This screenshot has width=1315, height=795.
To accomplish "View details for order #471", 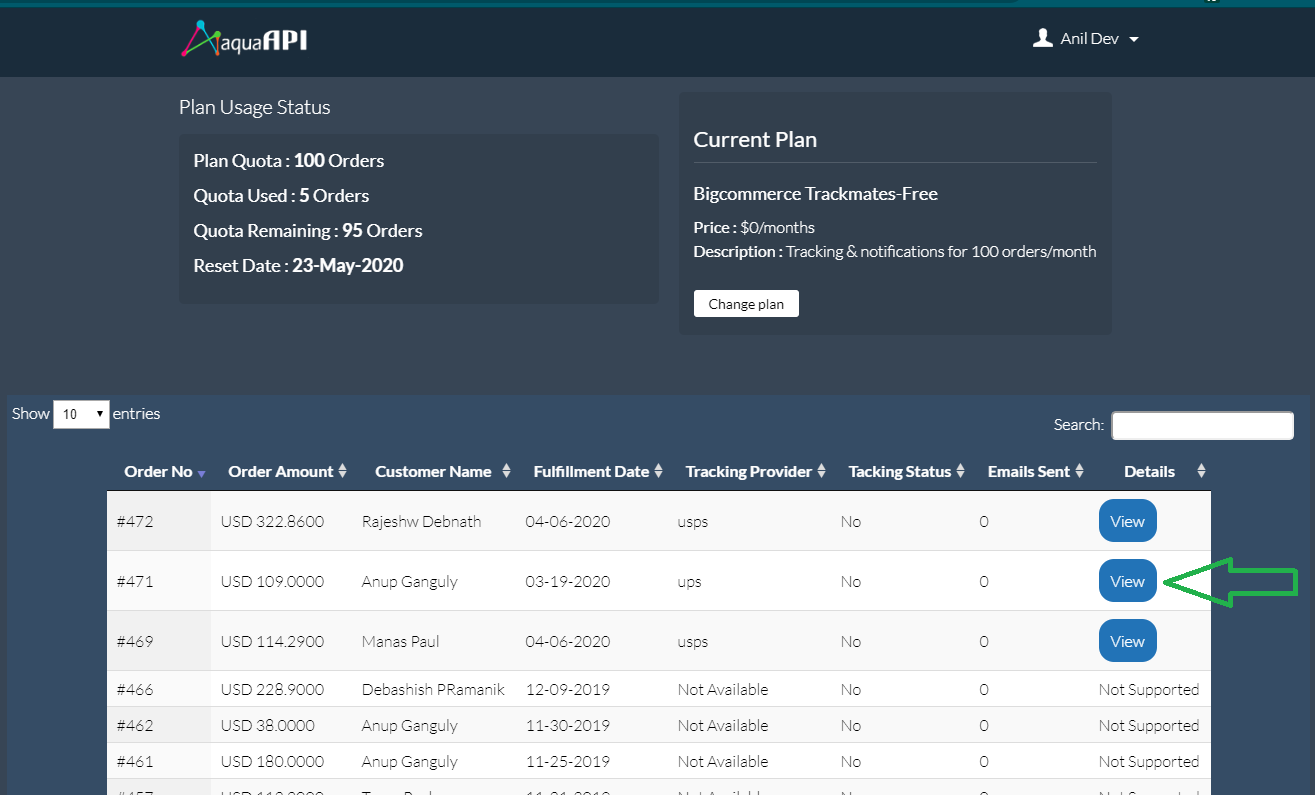I will pos(1127,581).
